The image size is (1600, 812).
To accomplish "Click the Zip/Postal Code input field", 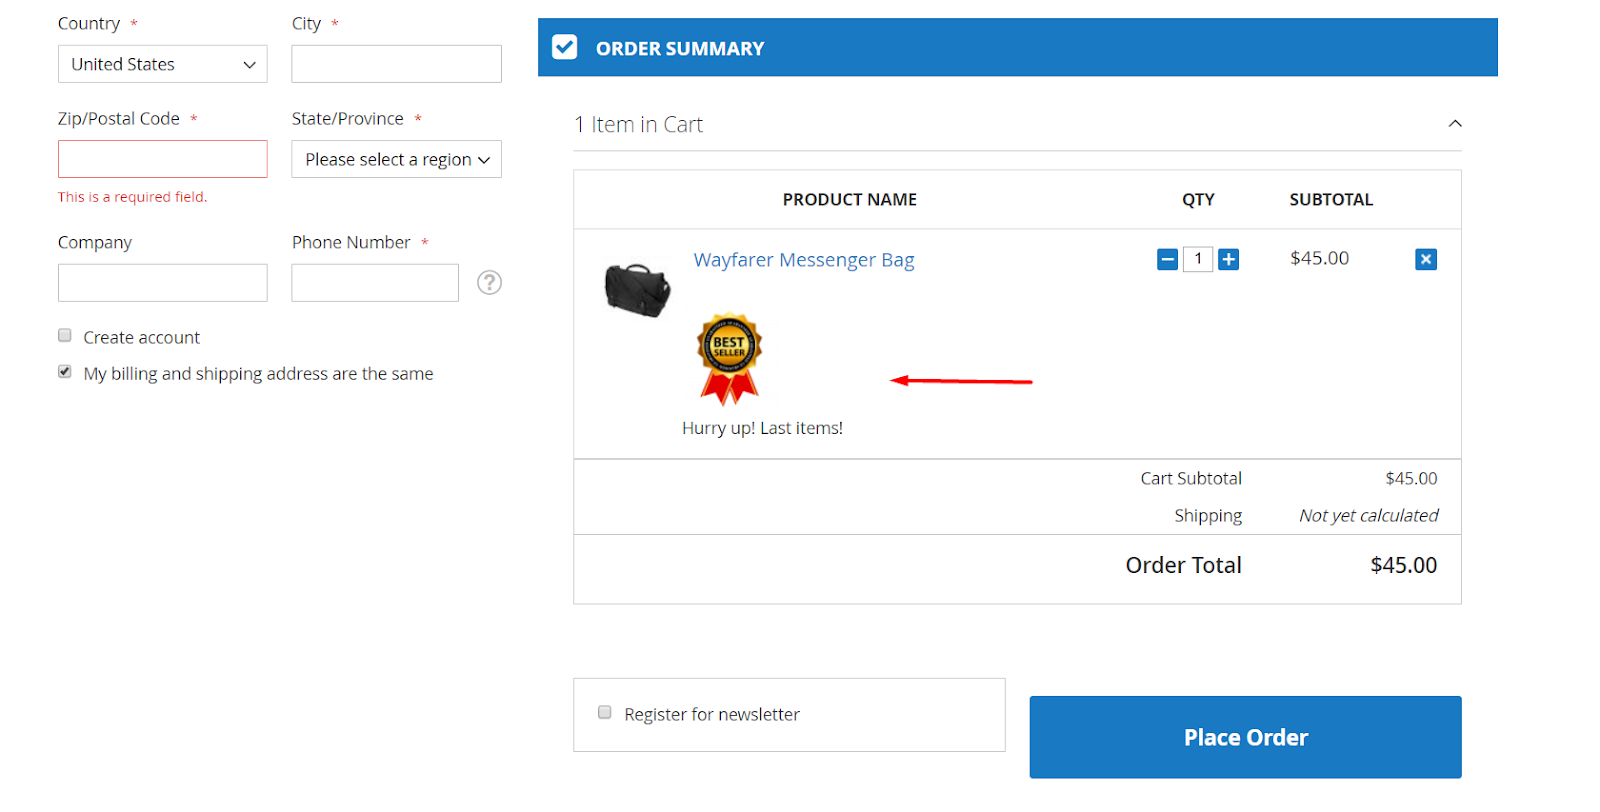I will point(163,160).
